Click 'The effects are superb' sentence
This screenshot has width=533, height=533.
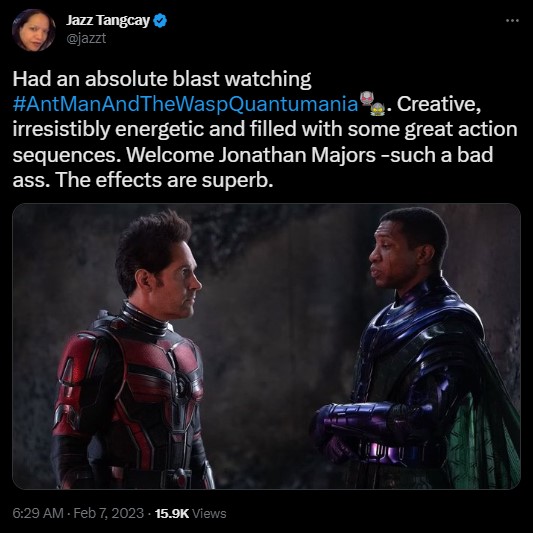coord(164,180)
